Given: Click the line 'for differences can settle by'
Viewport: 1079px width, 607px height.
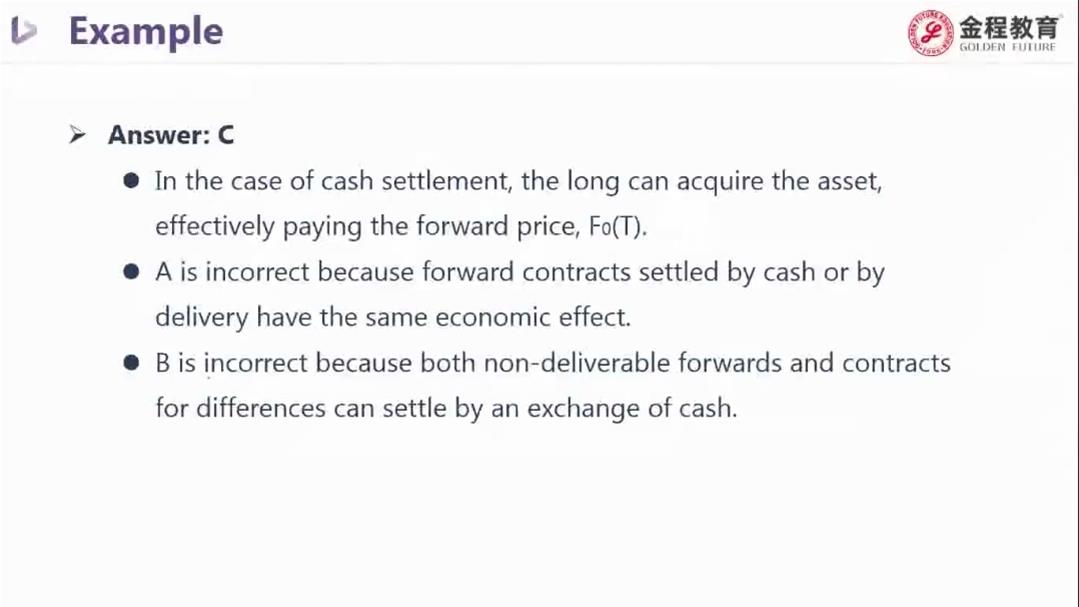Looking at the screenshot, I should 446,409.
